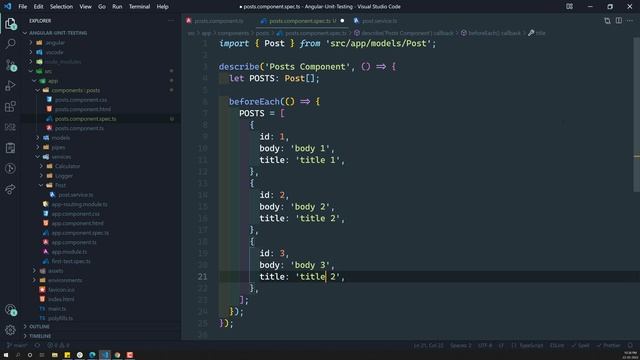Click the Ln 21 cursor position status item
The height and width of the screenshot is (360, 640).
pyautogui.click(x=429, y=345)
